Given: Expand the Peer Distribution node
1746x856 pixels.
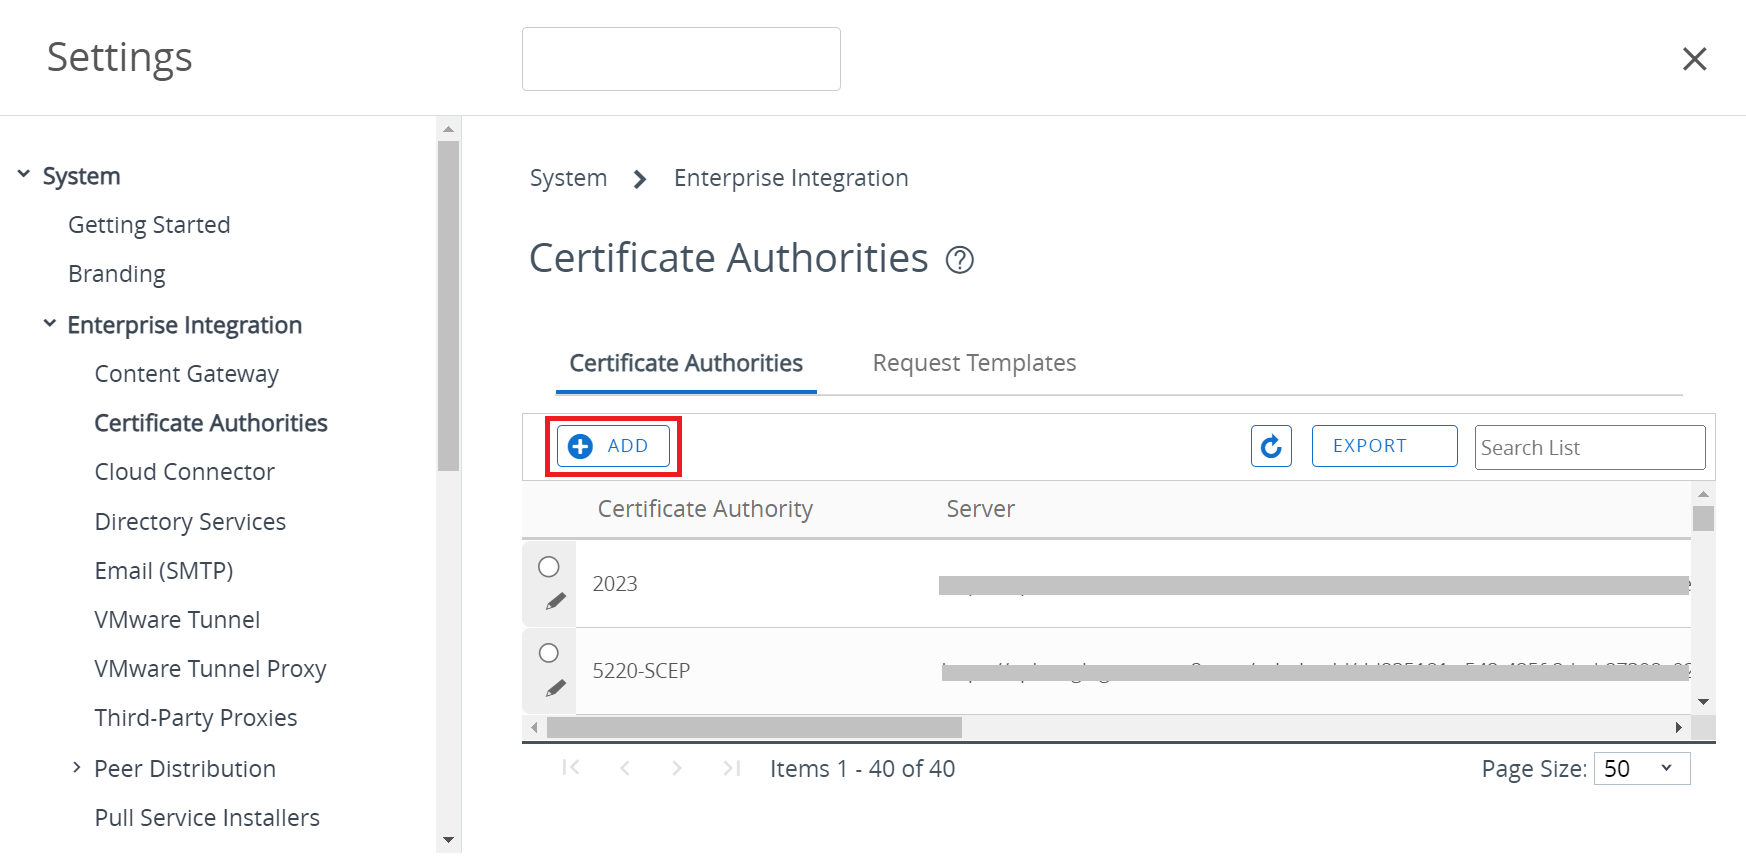Looking at the screenshot, I should [x=76, y=767].
